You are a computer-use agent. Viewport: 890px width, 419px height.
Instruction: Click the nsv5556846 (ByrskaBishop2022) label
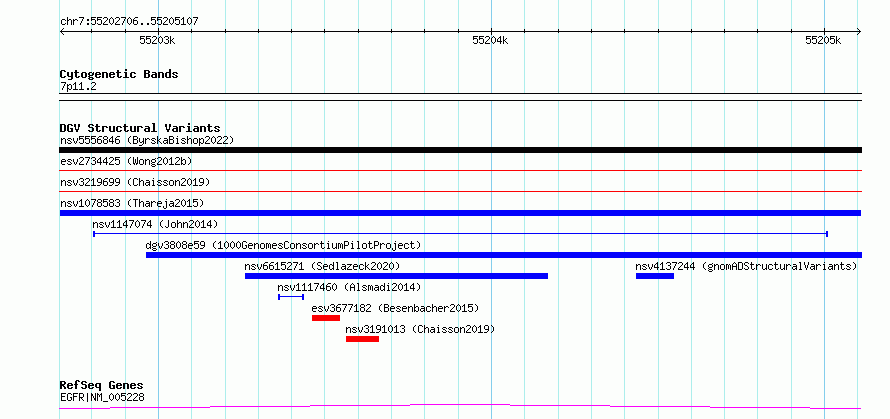[147, 140]
